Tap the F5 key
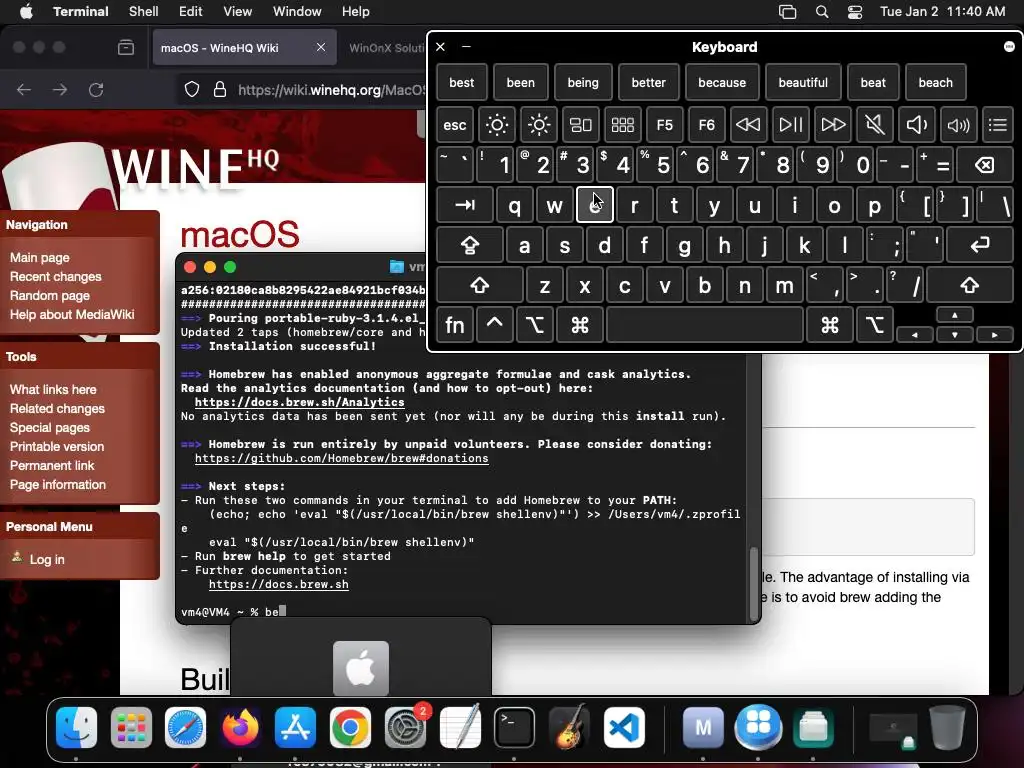Viewport: 1024px width, 768px height. [x=664, y=124]
